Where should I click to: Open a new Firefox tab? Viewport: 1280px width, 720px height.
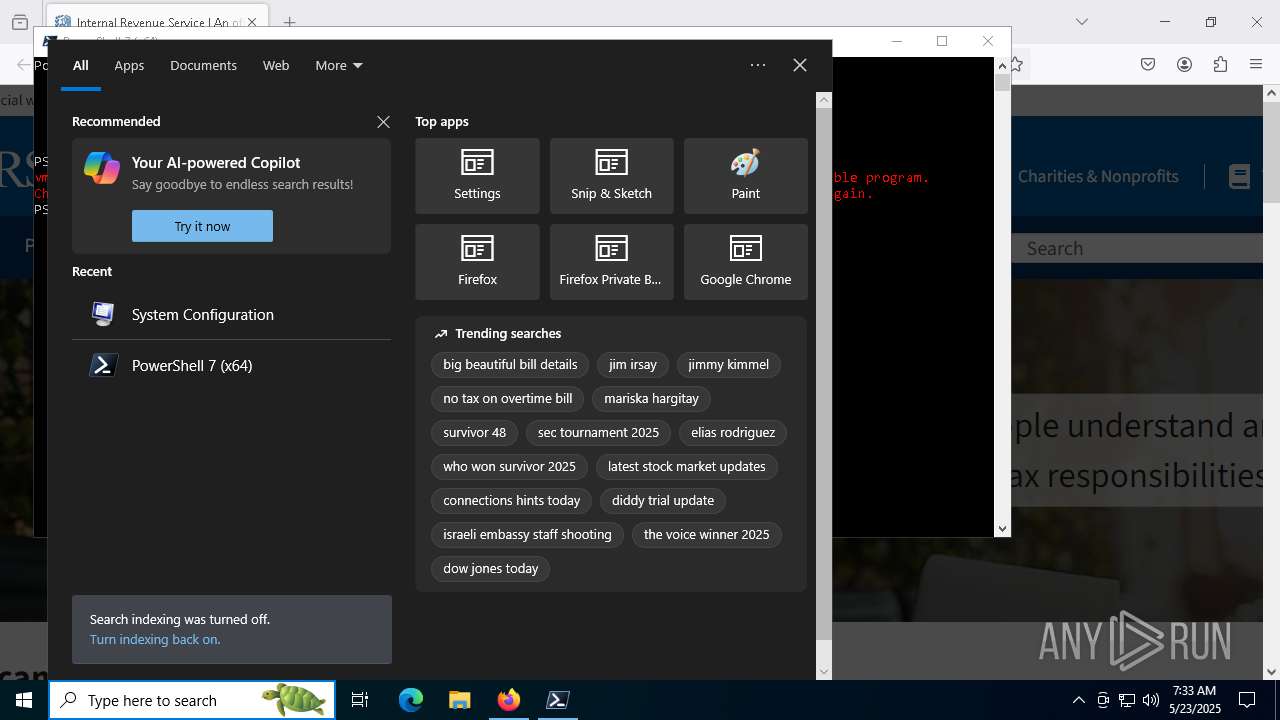point(289,22)
